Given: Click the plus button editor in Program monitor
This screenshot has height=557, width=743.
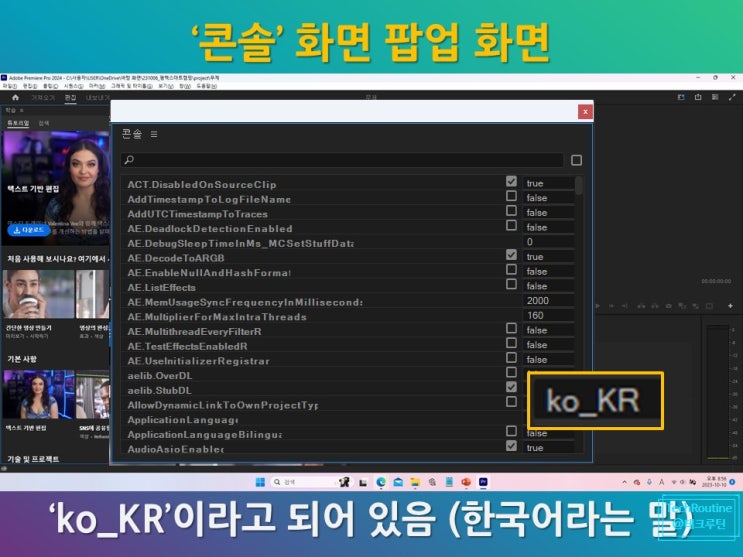Looking at the screenshot, I should pos(730,306).
